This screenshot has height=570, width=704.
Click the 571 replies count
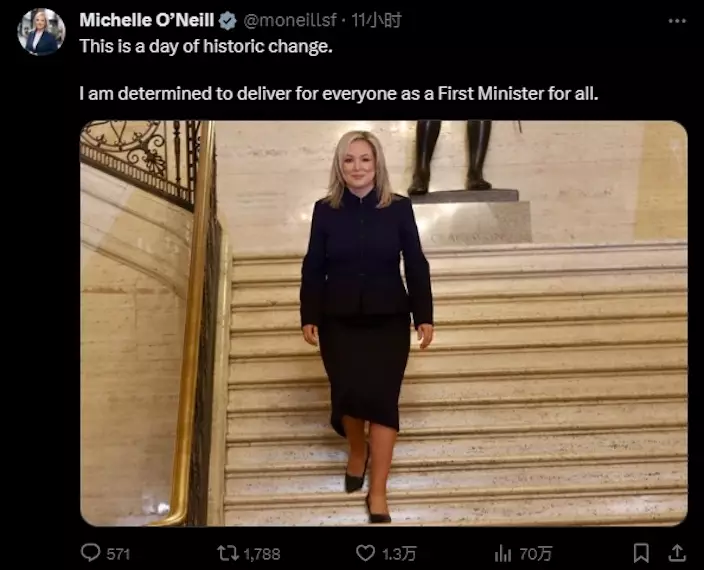[x=118, y=552]
